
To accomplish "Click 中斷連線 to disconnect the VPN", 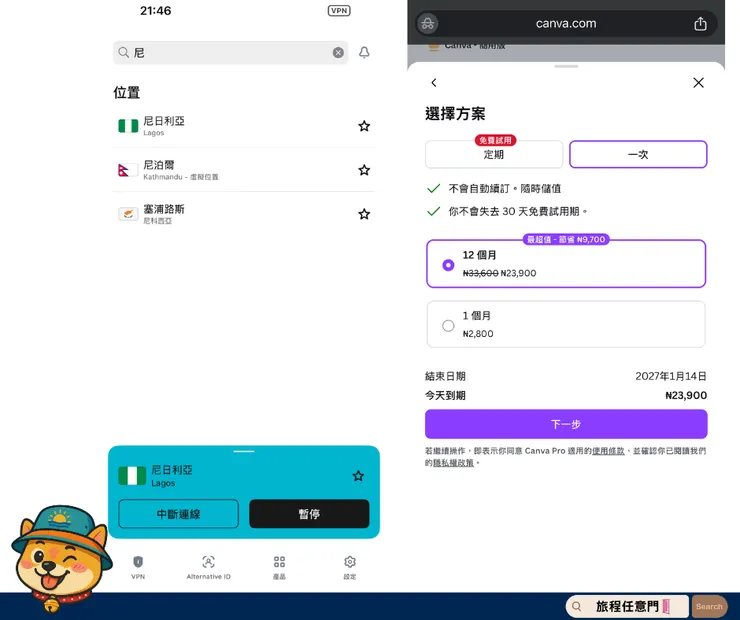I will pyautogui.click(x=178, y=514).
